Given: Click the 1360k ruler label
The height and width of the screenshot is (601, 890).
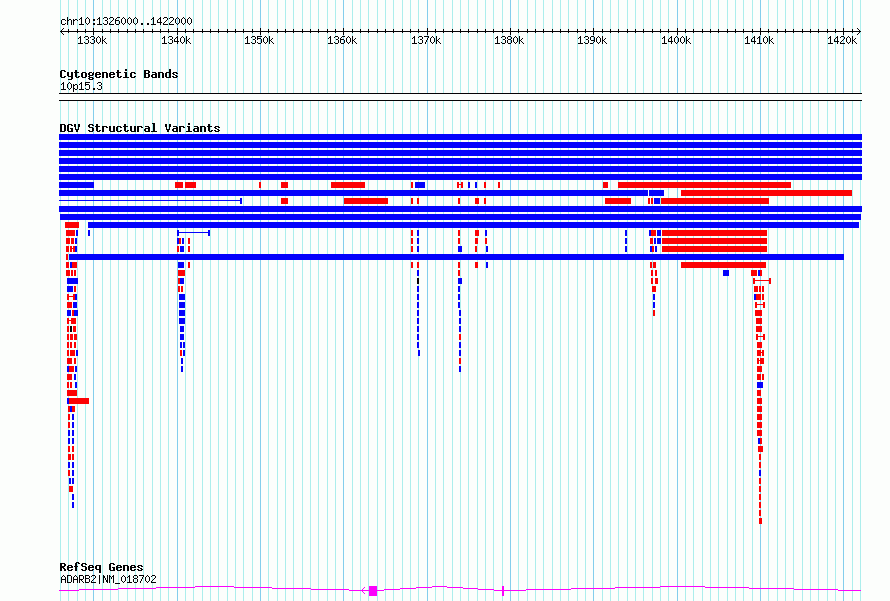Looking at the screenshot, I should click(x=342, y=40).
